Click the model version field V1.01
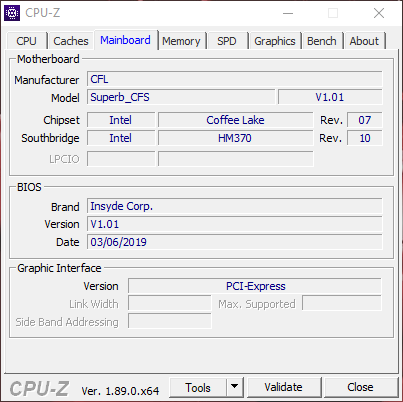This screenshot has height=402, width=403. pos(330,97)
